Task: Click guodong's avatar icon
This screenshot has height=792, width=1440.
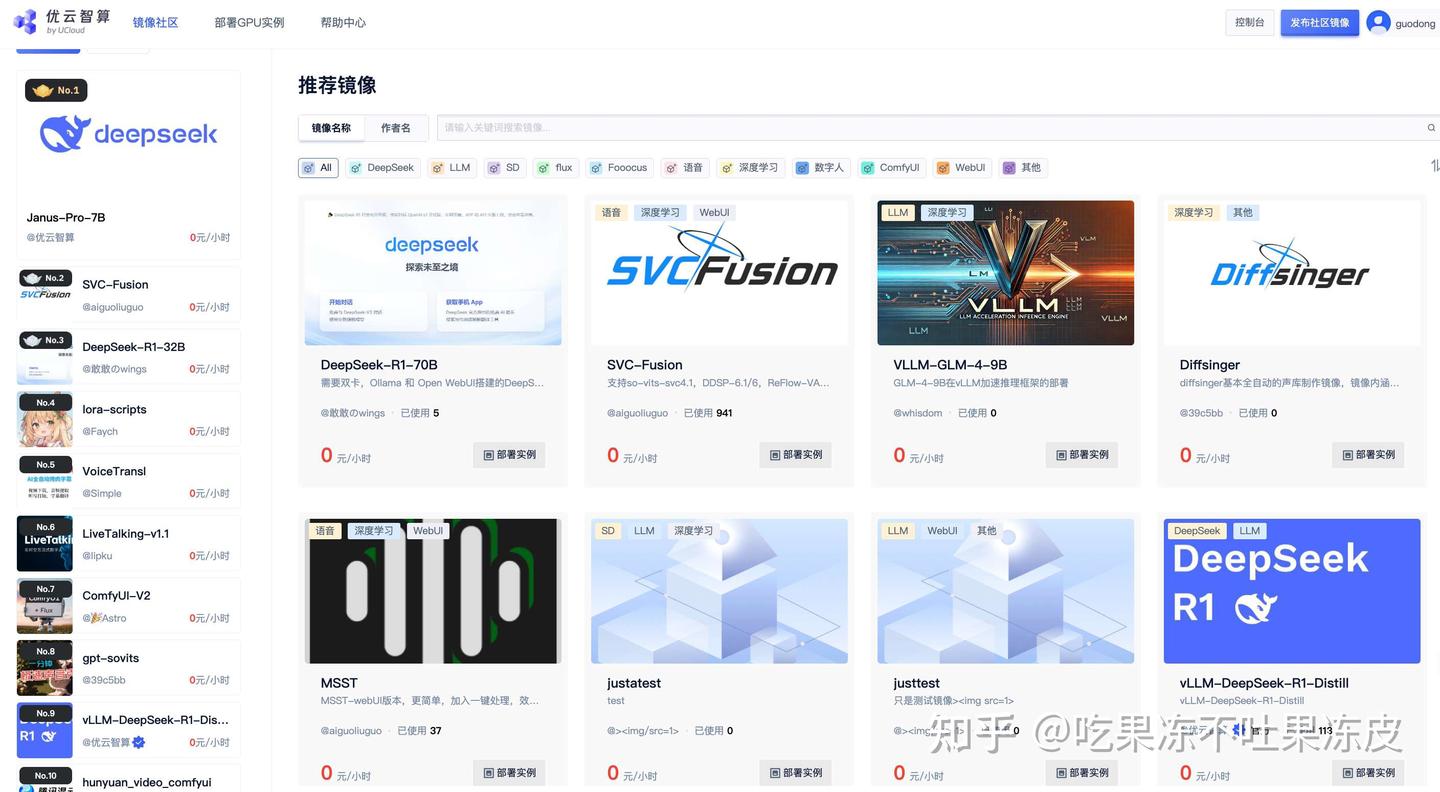Action: (1377, 22)
